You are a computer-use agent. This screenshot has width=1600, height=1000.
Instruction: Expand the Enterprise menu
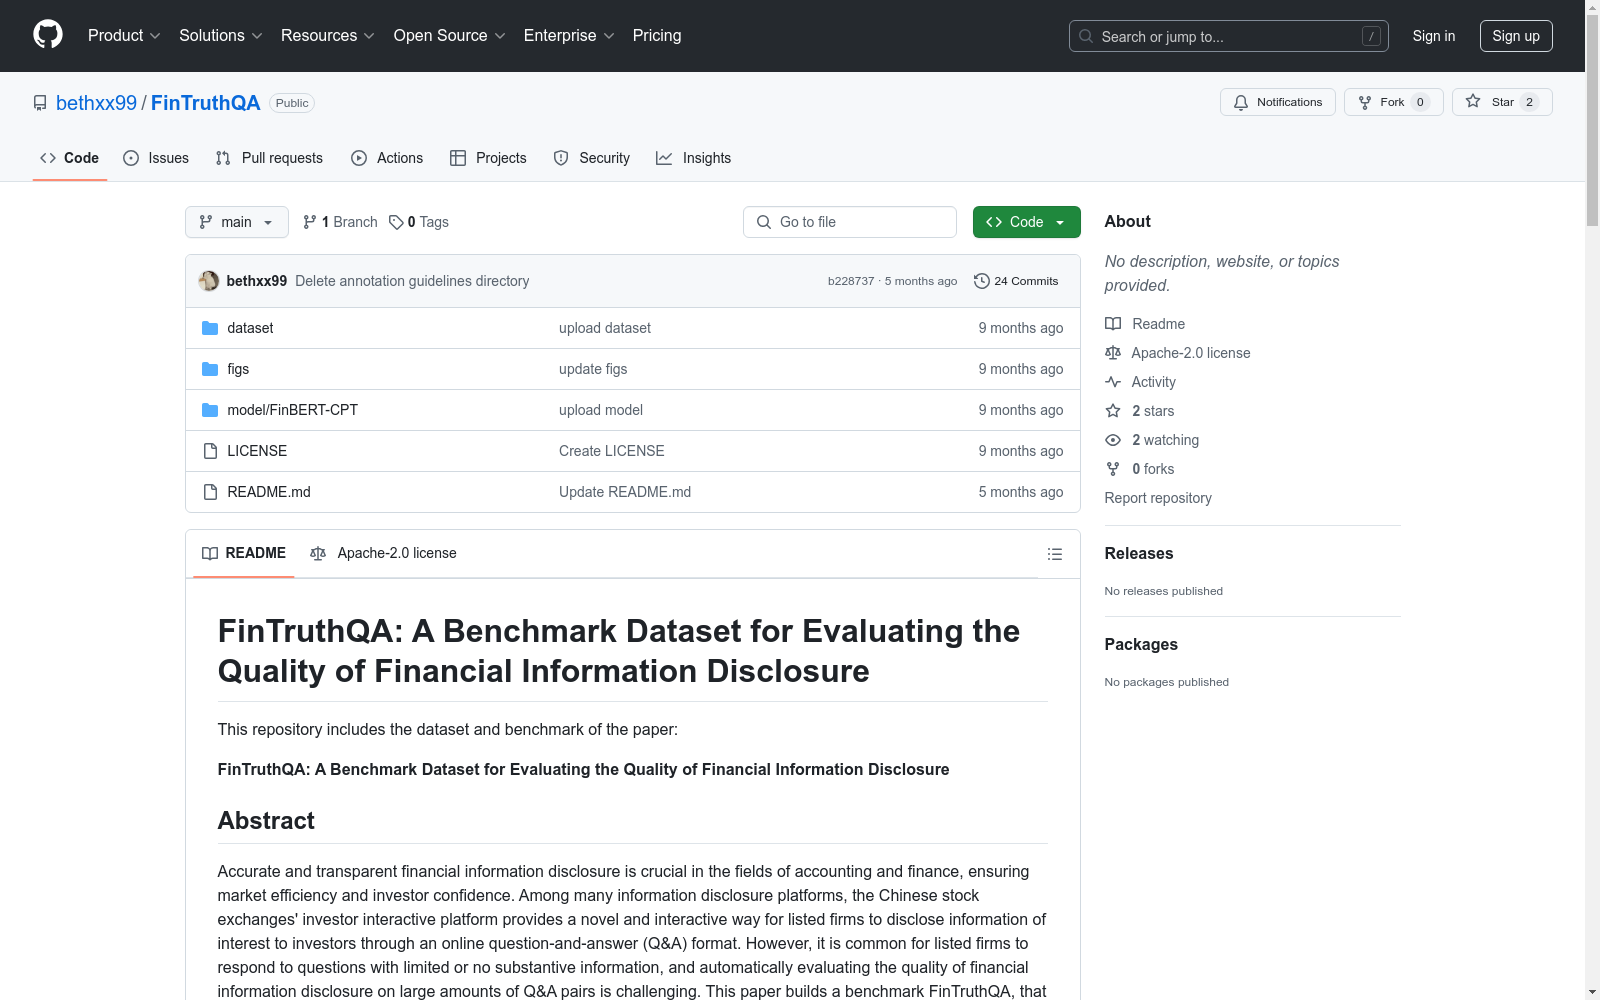coord(569,35)
